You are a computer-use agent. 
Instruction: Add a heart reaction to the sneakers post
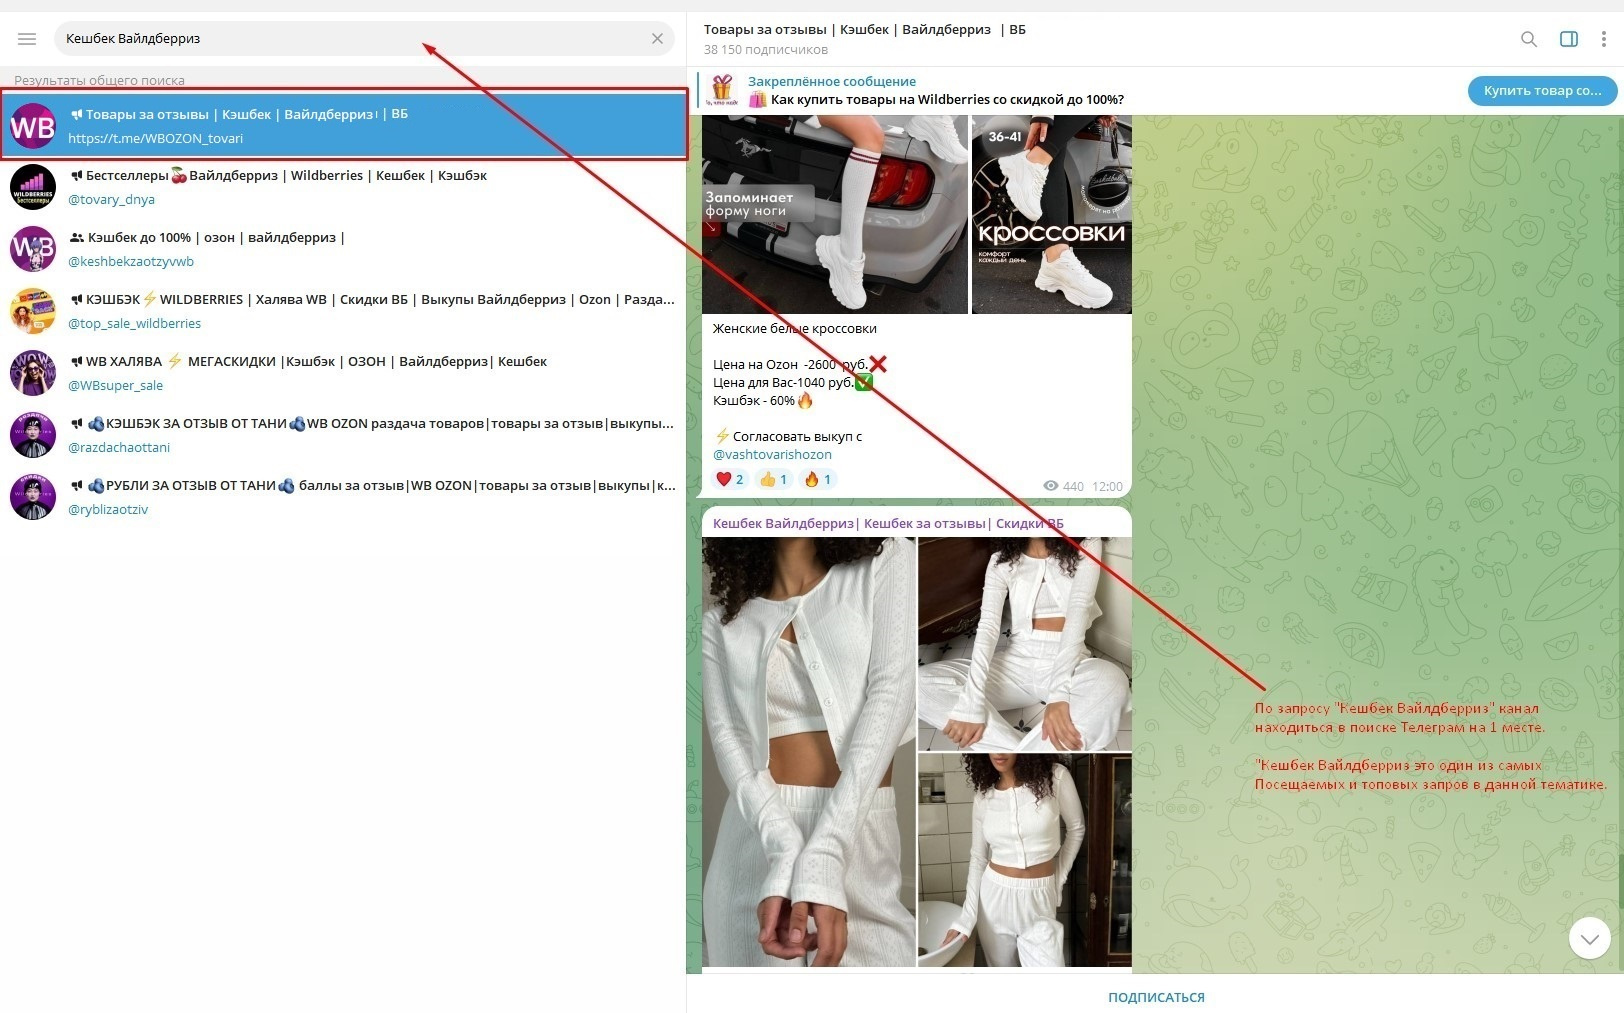coord(729,480)
